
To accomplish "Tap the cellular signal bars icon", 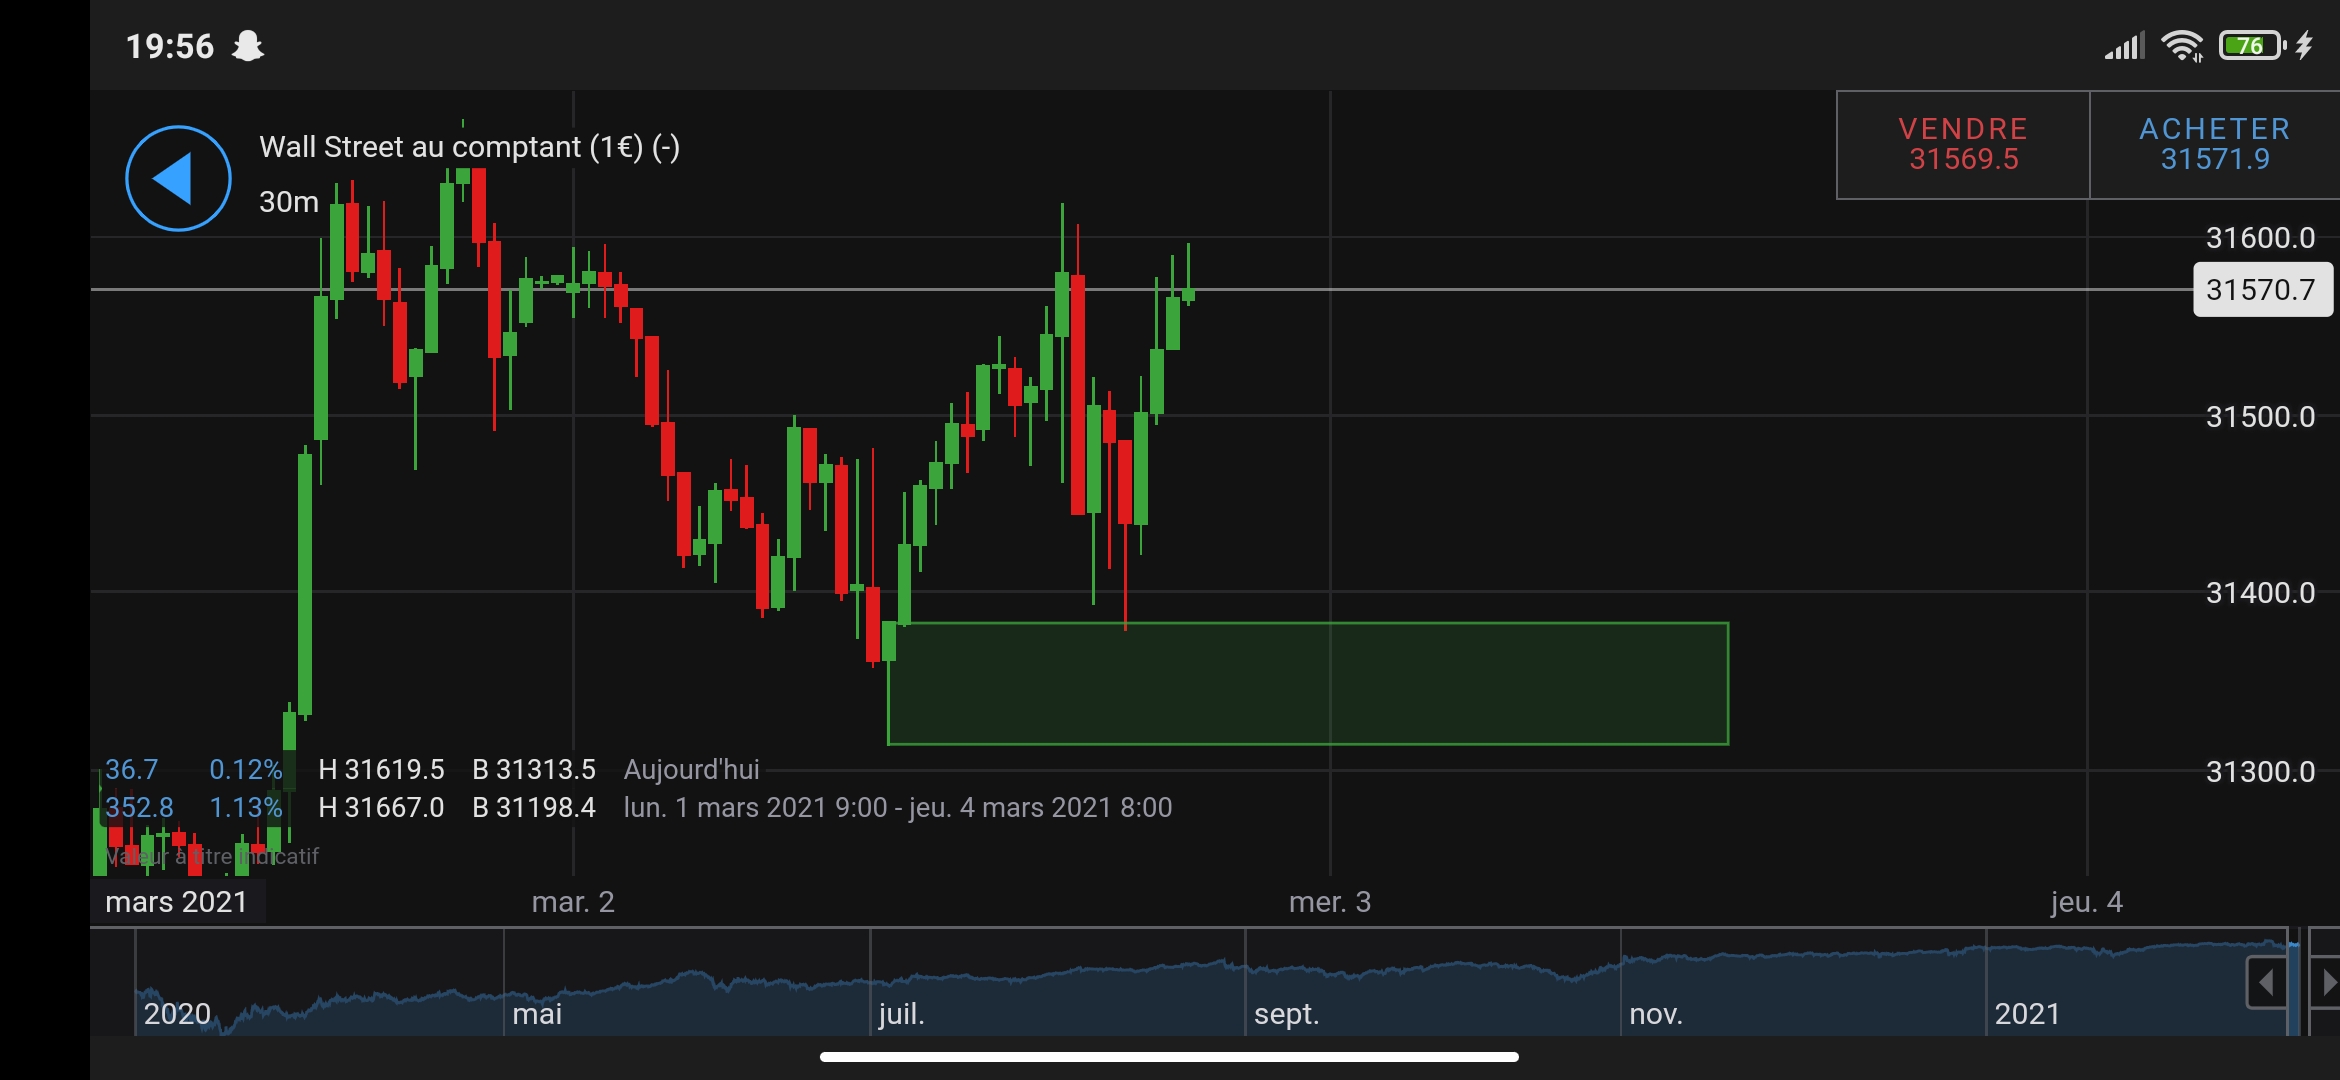I will [2124, 46].
